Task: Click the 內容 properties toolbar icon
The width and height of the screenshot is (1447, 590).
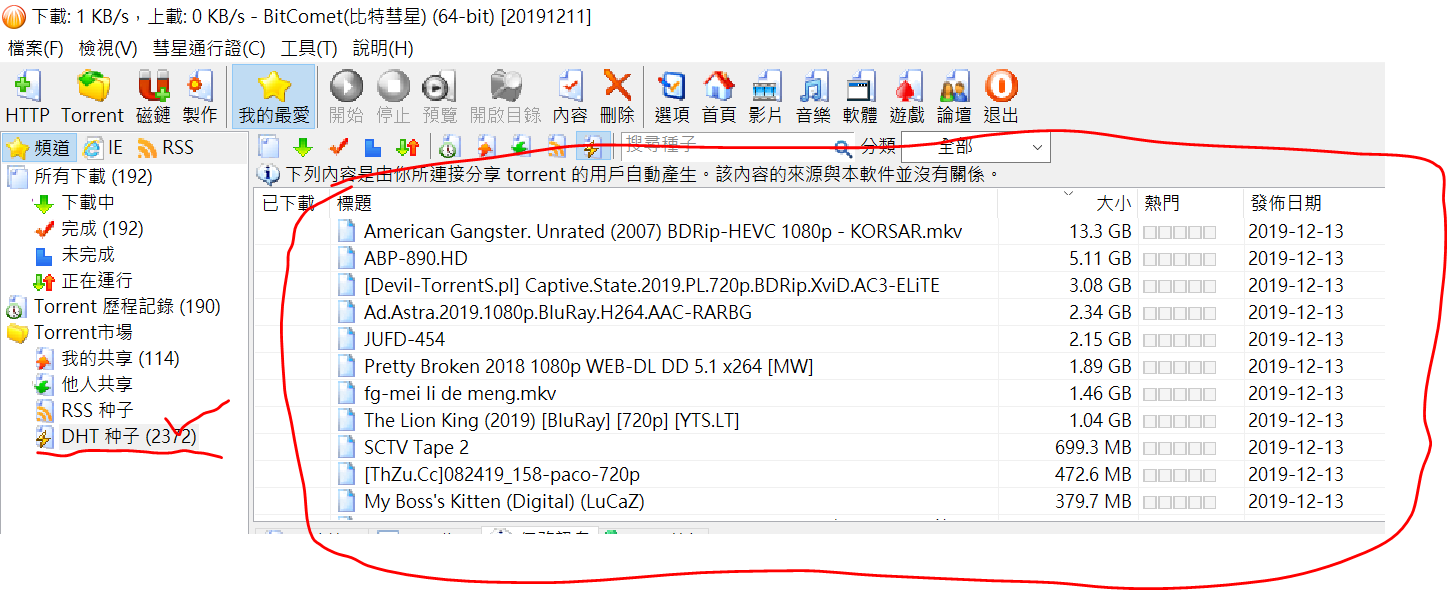Action: [570, 97]
